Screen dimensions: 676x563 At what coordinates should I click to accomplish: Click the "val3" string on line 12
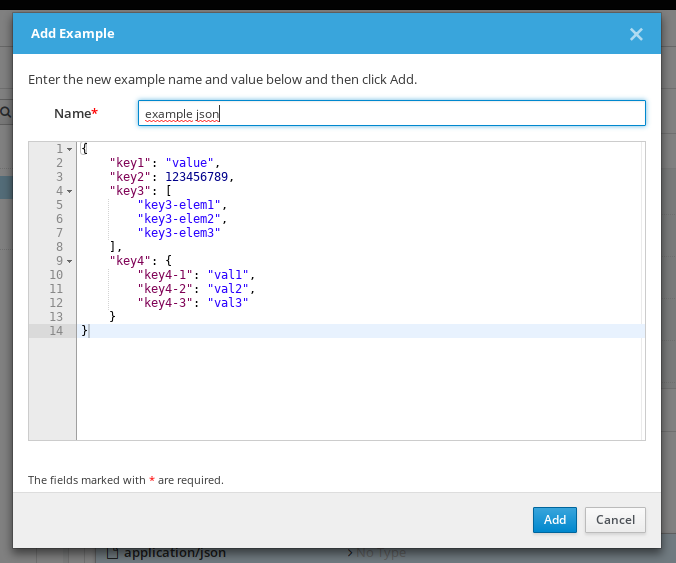[228, 303]
